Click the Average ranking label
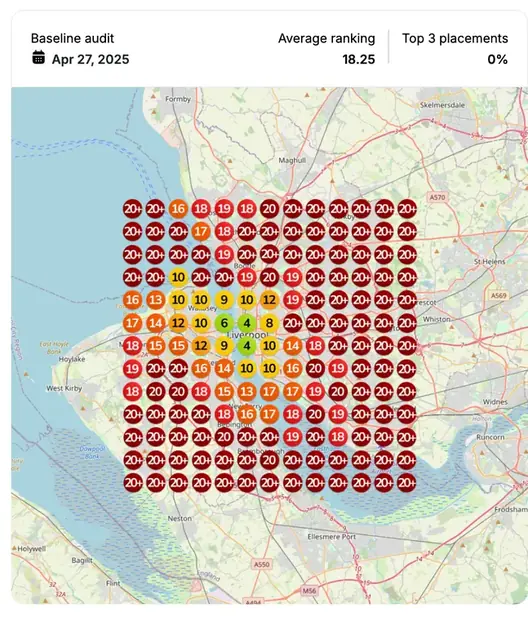 coord(326,38)
